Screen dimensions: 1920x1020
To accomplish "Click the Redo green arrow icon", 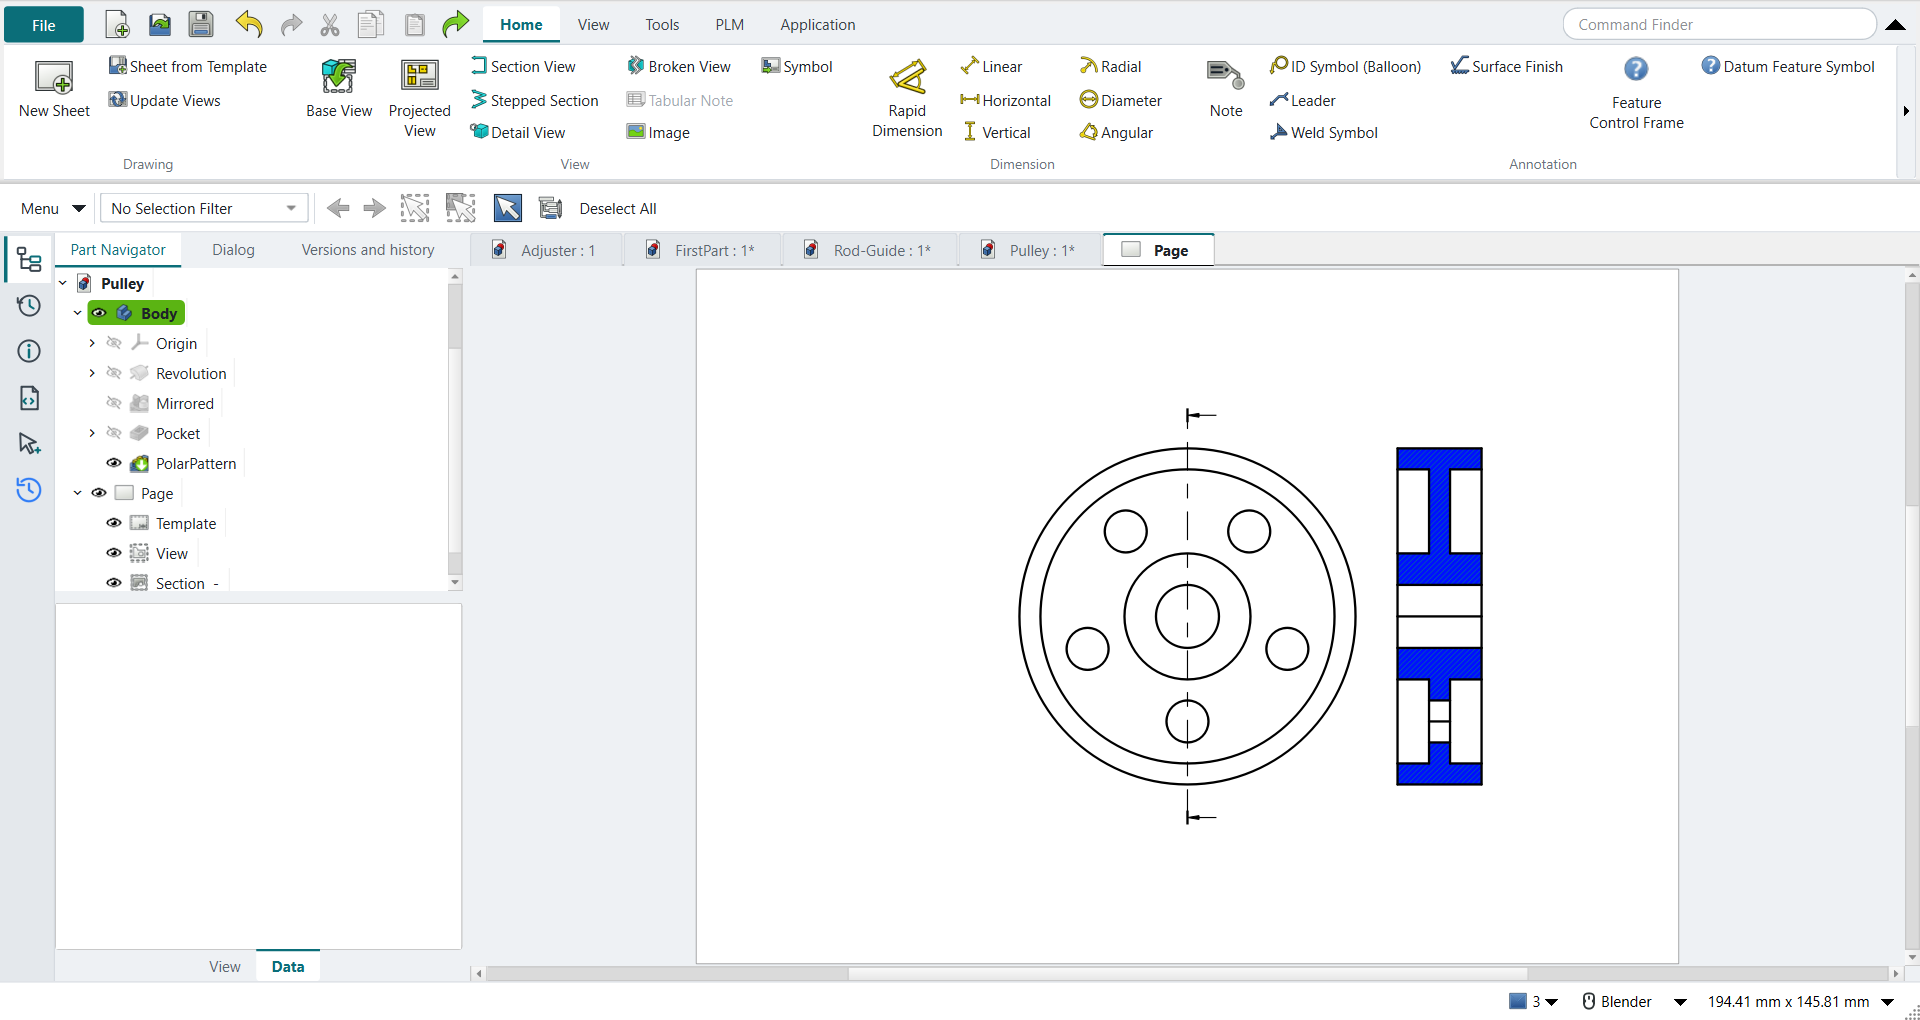I will click(455, 24).
